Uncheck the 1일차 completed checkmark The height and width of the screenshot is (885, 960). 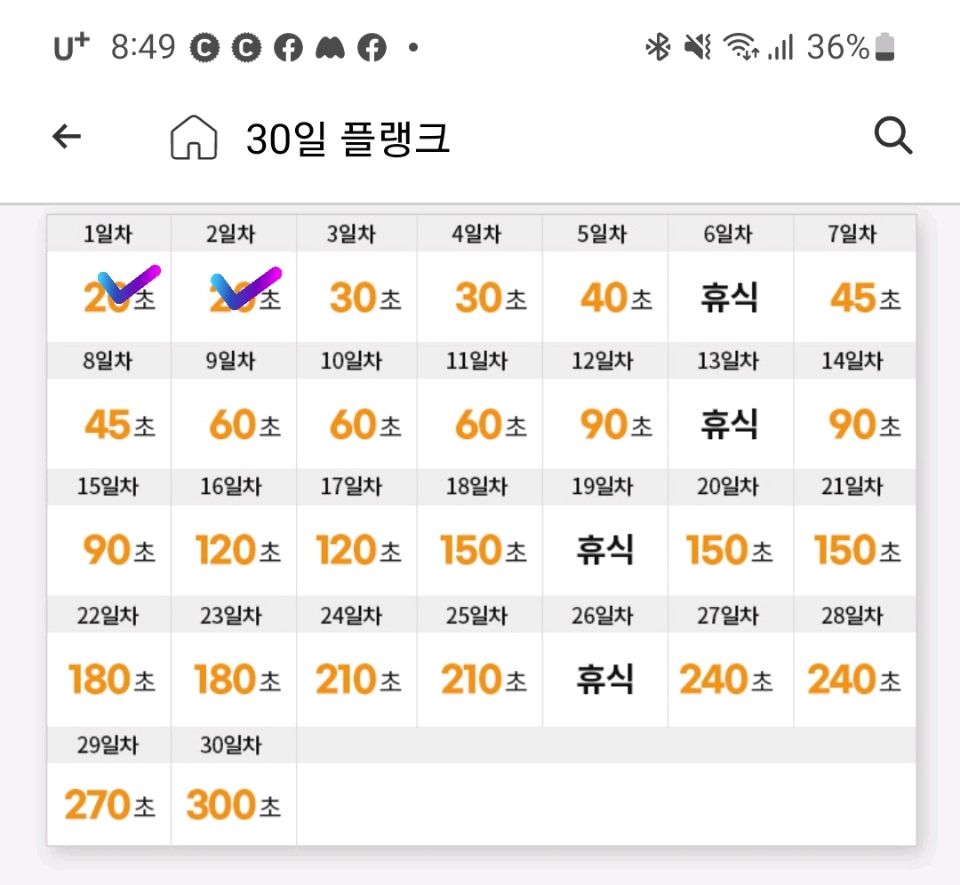pos(129,285)
